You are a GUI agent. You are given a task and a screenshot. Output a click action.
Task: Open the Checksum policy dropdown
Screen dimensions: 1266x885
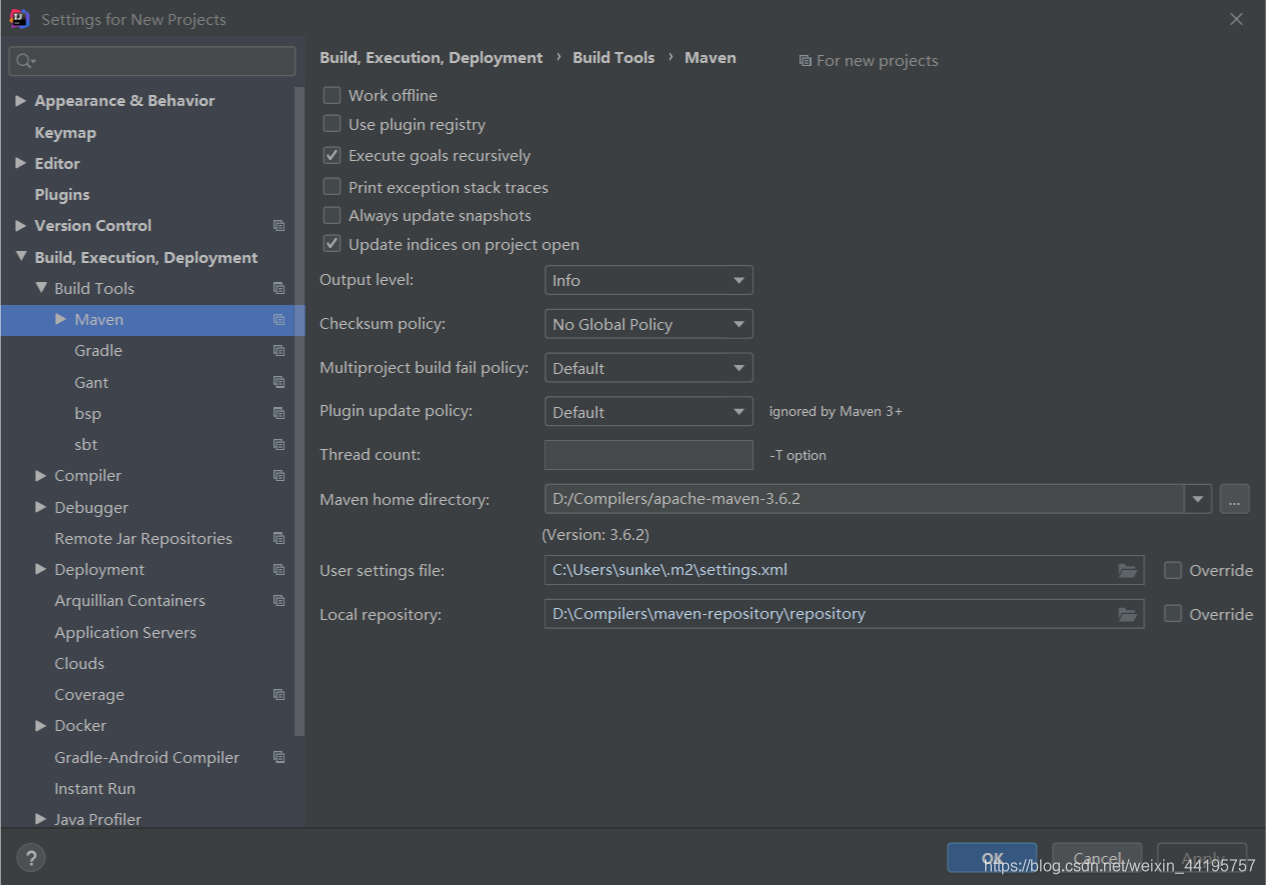[648, 324]
